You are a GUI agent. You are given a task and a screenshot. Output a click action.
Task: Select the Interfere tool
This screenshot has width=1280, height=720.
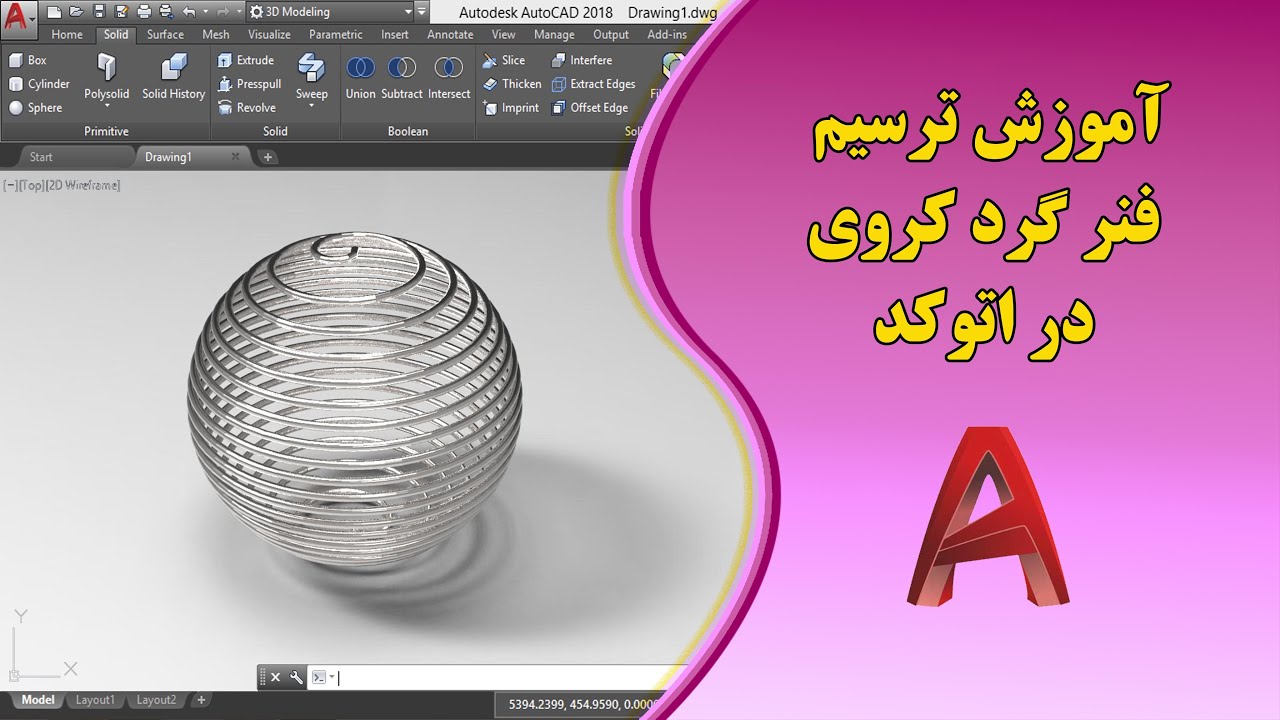[581, 60]
